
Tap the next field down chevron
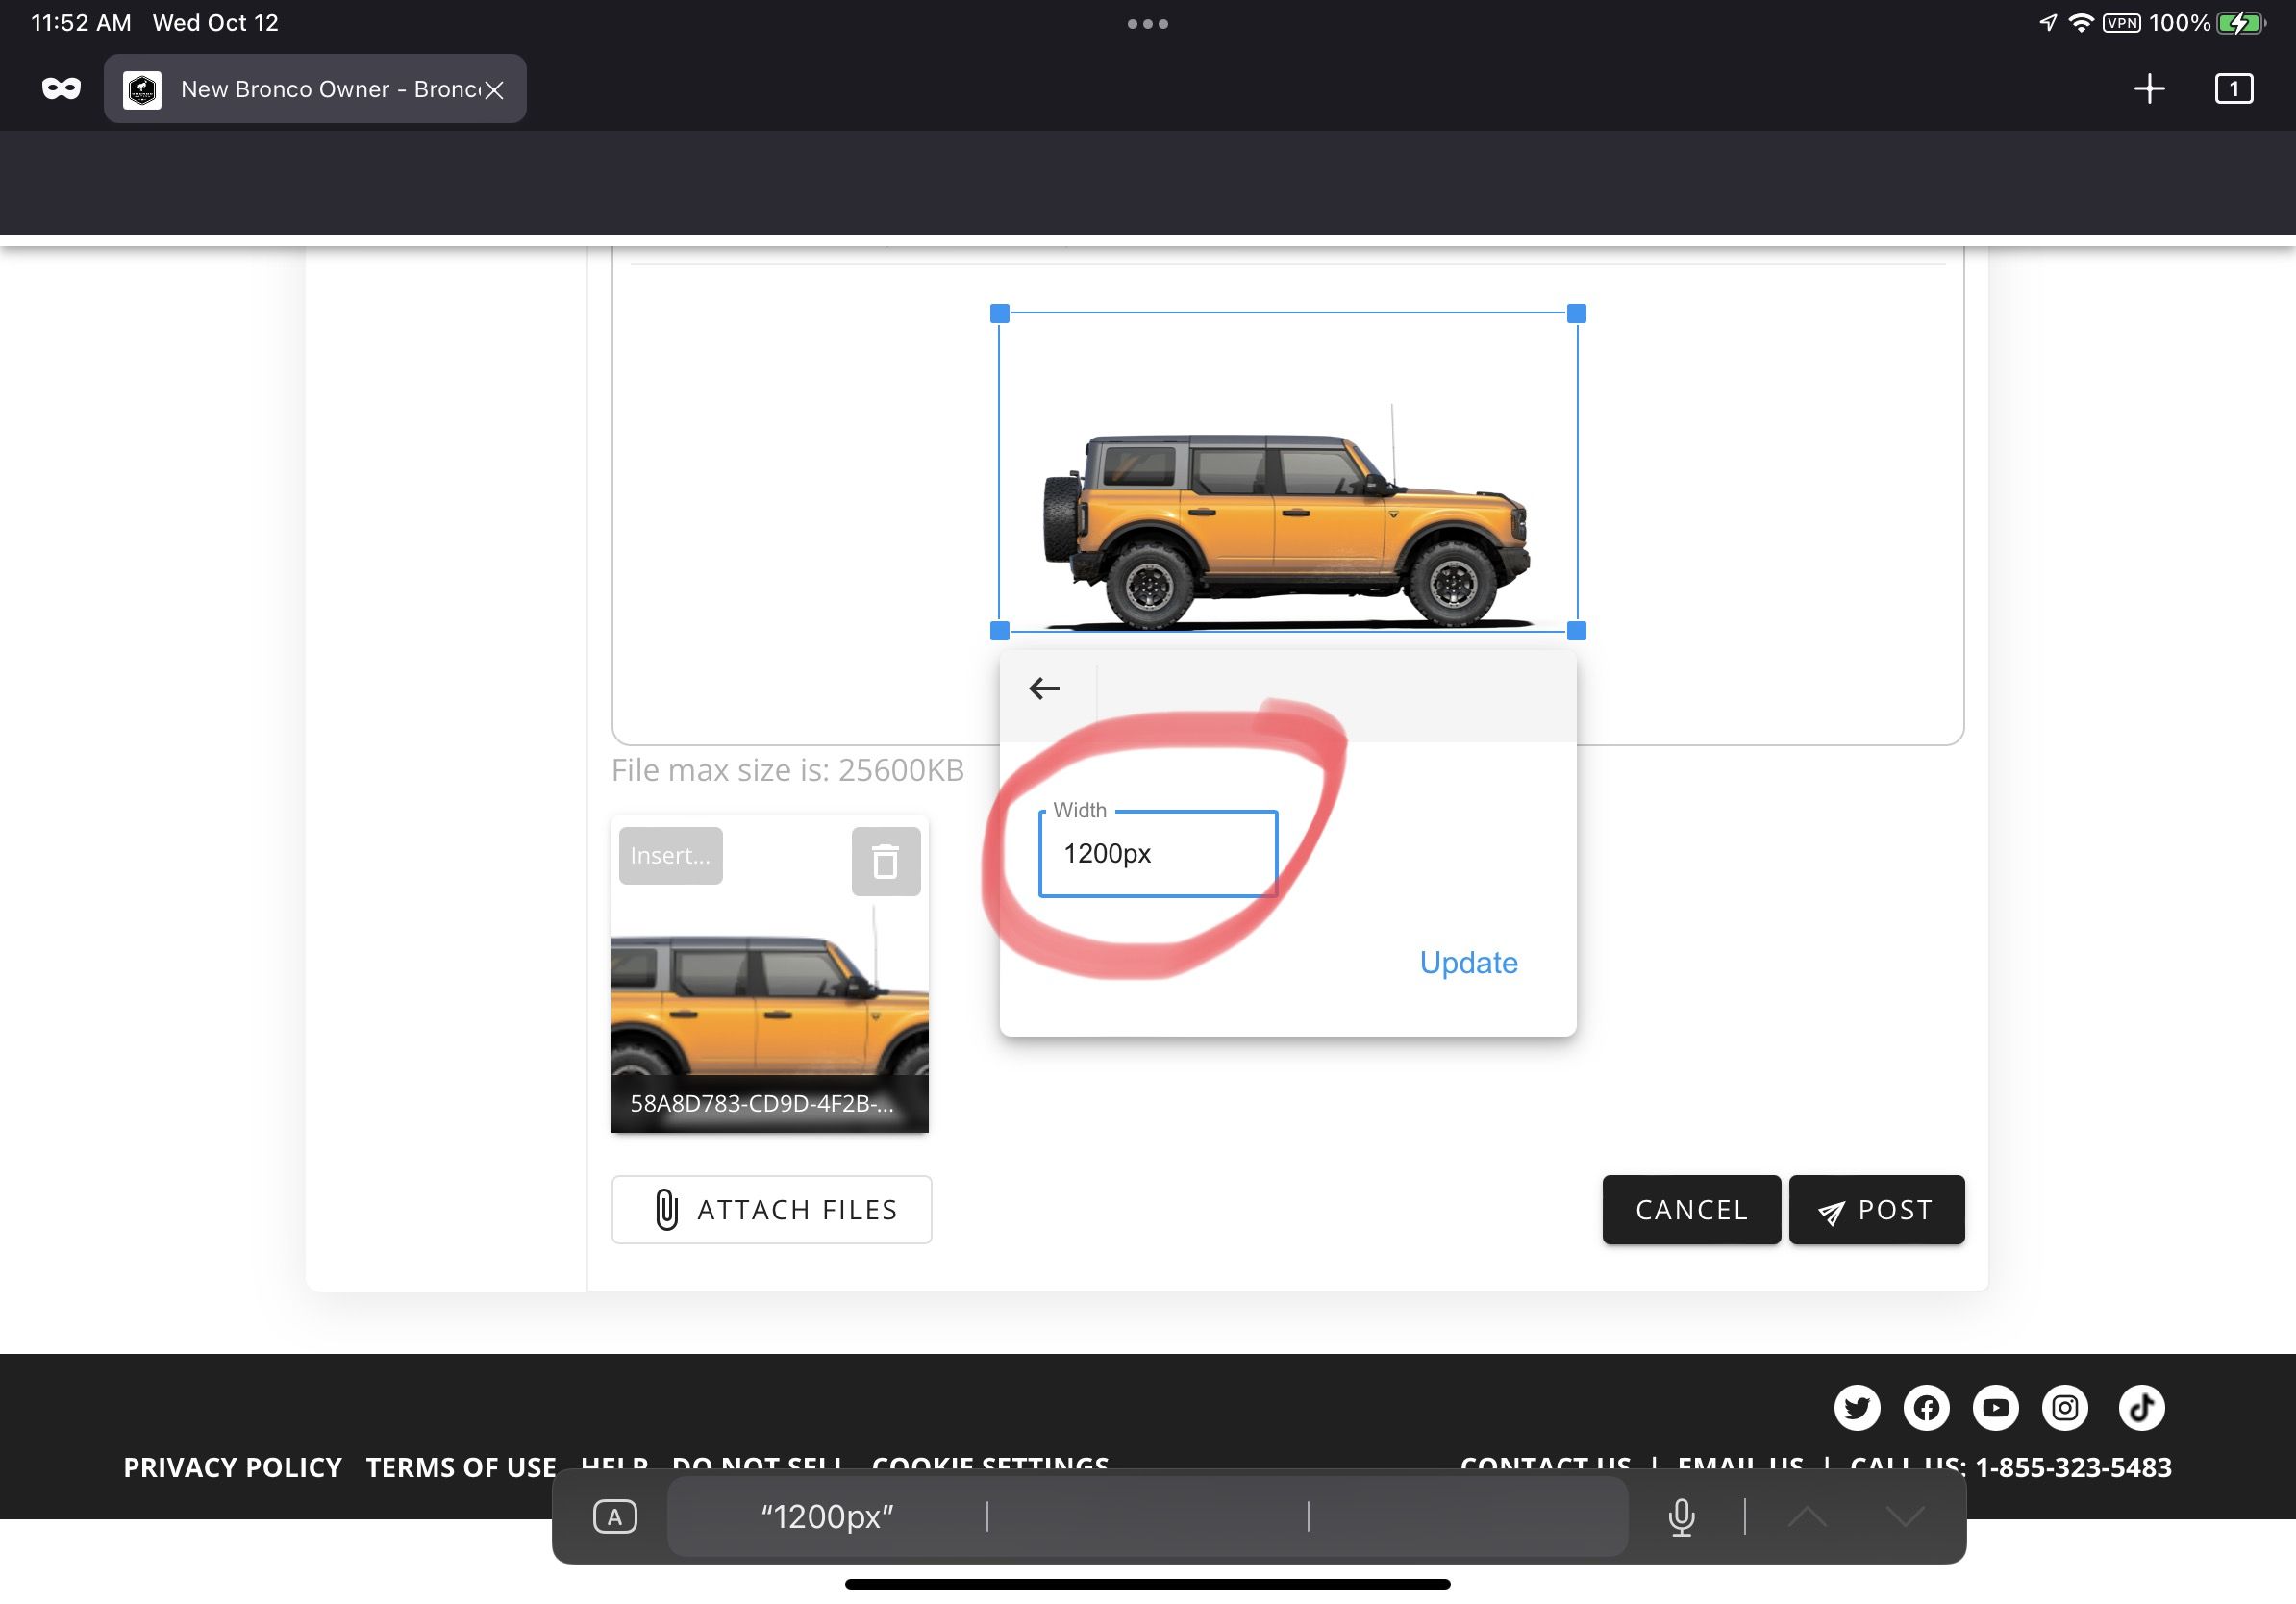pyautogui.click(x=1905, y=1516)
